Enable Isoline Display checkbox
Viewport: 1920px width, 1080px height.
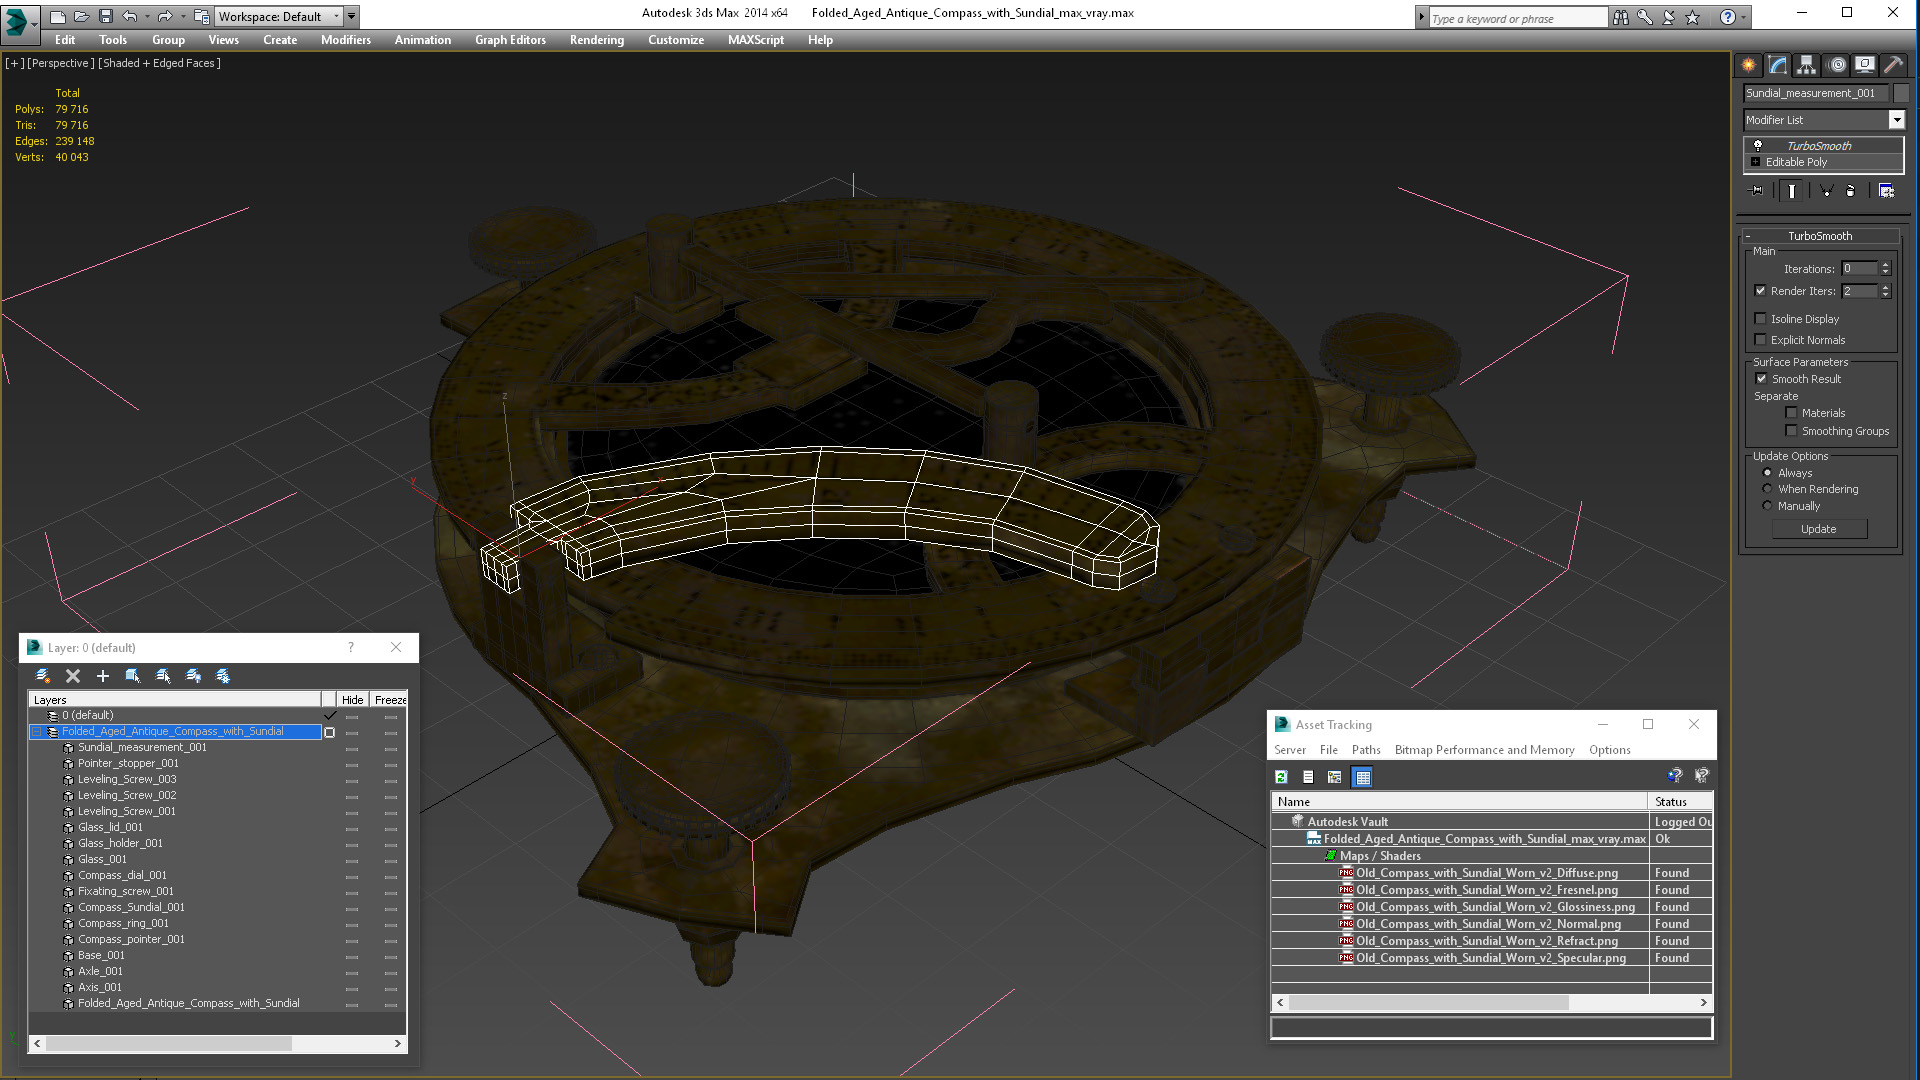coord(1760,319)
